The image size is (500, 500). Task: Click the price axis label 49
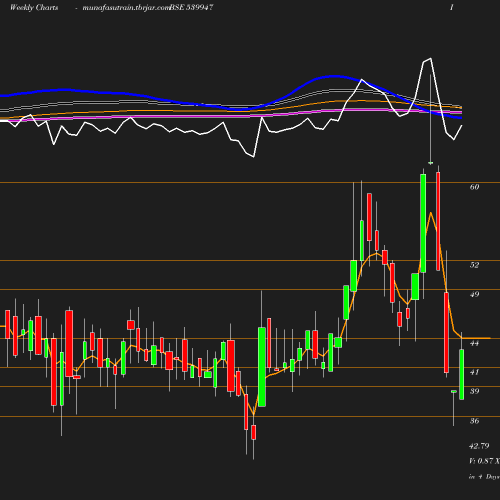474,294
